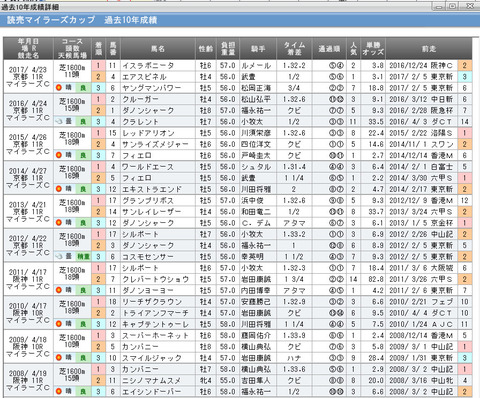480x398 pixels.
Task: Select horse name グランプリボス
Action: pos(148,200)
